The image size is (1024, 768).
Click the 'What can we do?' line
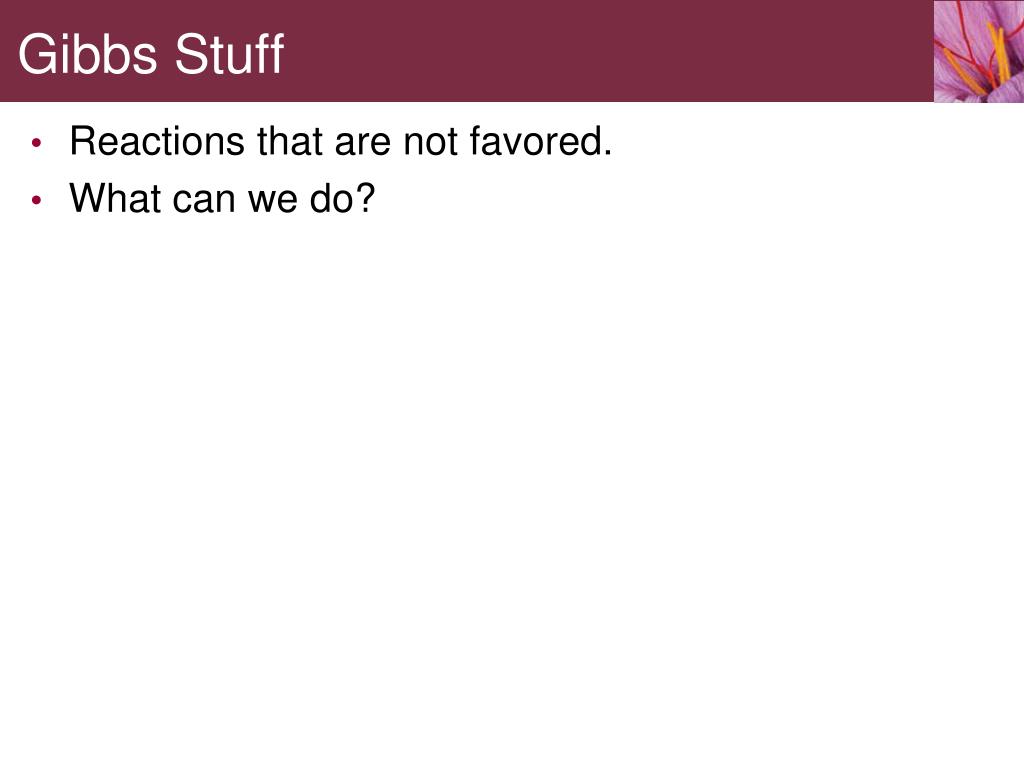(x=222, y=198)
